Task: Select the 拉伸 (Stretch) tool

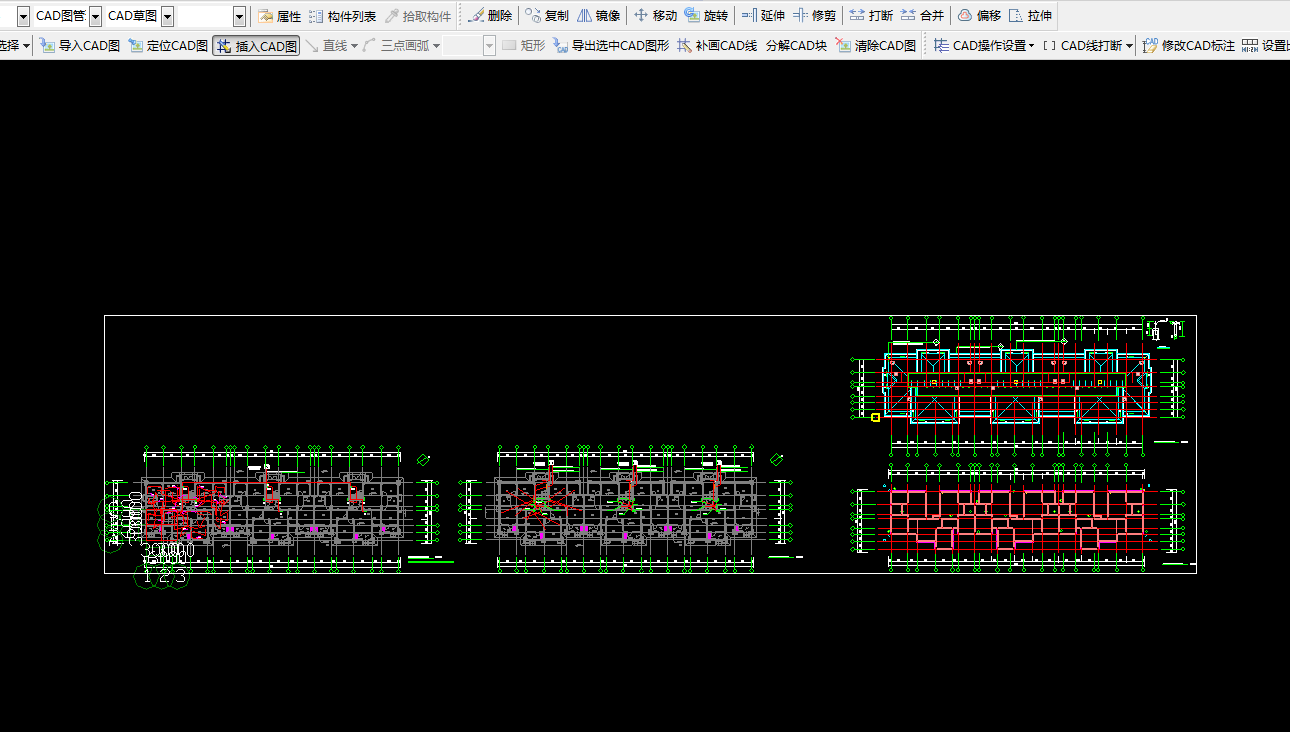Action: [x=1030, y=16]
